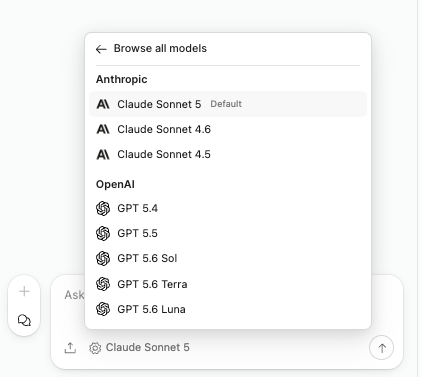The width and height of the screenshot is (421, 377).
Task: Click the OpenAI logo beside GPT 5.5
Action: coord(103,233)
